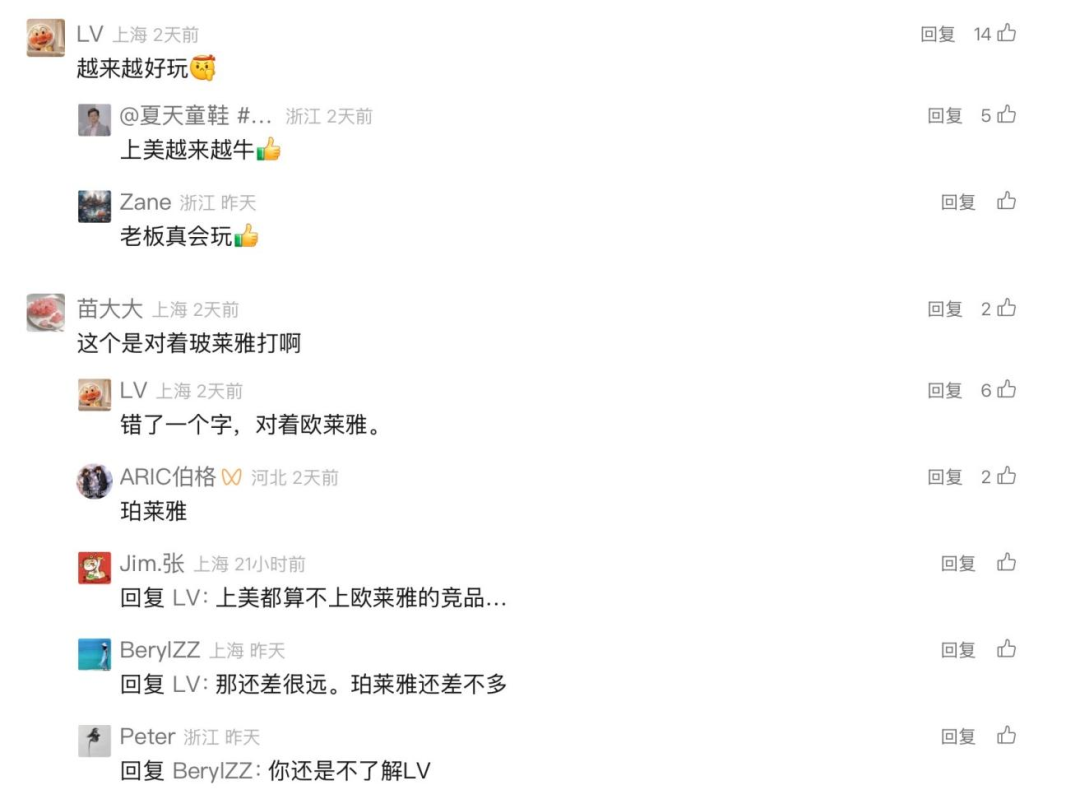Open the @夏天童鞋 username link
The image size is (1080, 799).
pos(196,116)
